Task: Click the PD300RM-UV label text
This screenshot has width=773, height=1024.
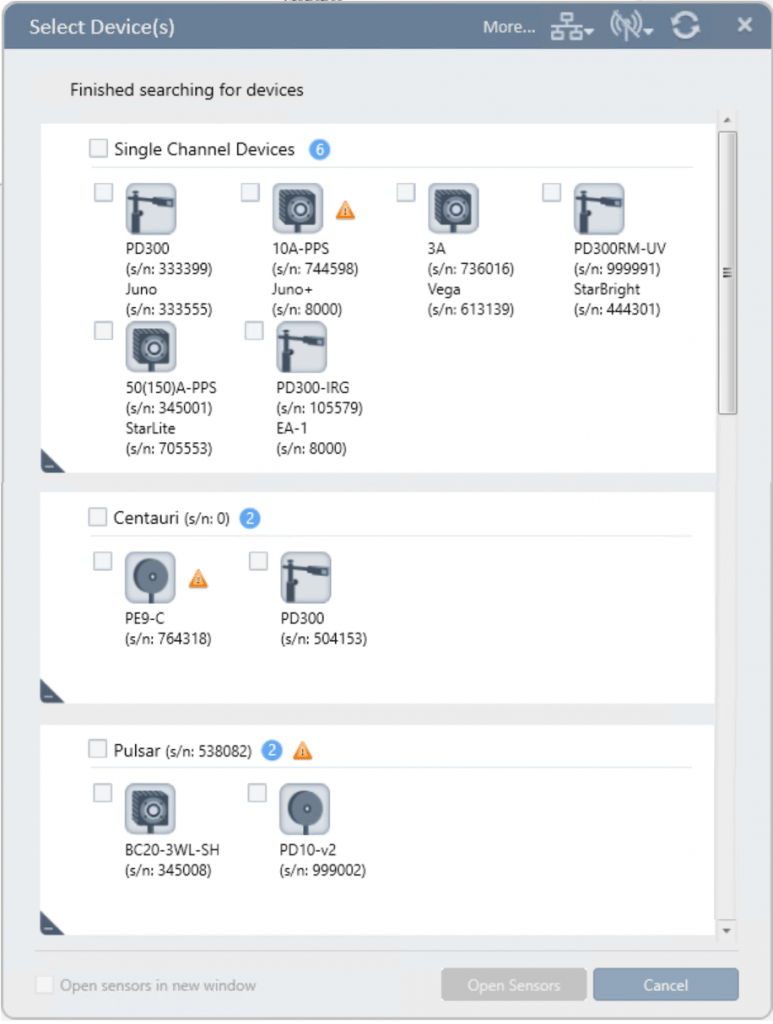Action: [x=620, y=249]
